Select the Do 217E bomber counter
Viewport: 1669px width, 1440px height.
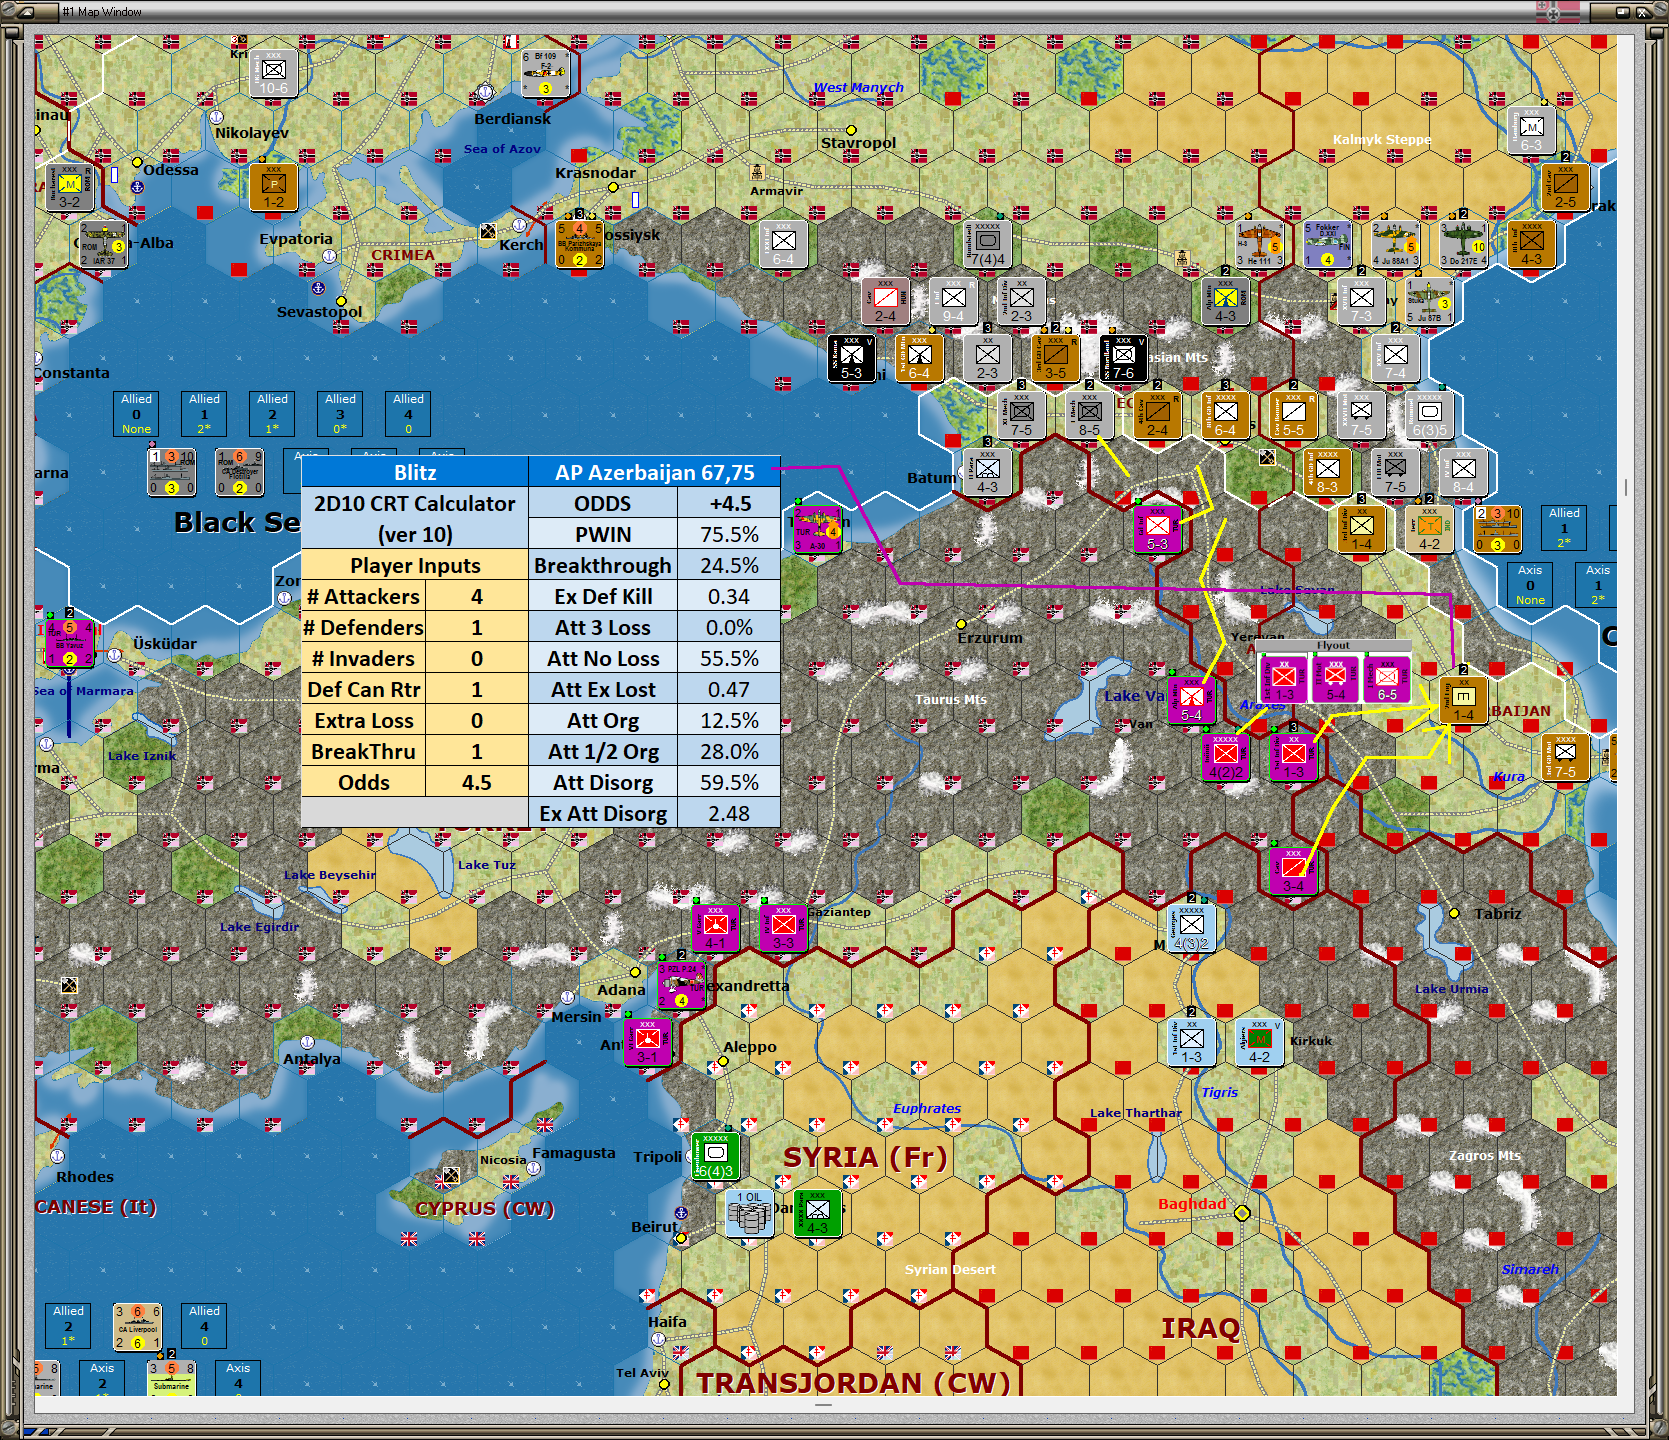[x=1463, y=244]
